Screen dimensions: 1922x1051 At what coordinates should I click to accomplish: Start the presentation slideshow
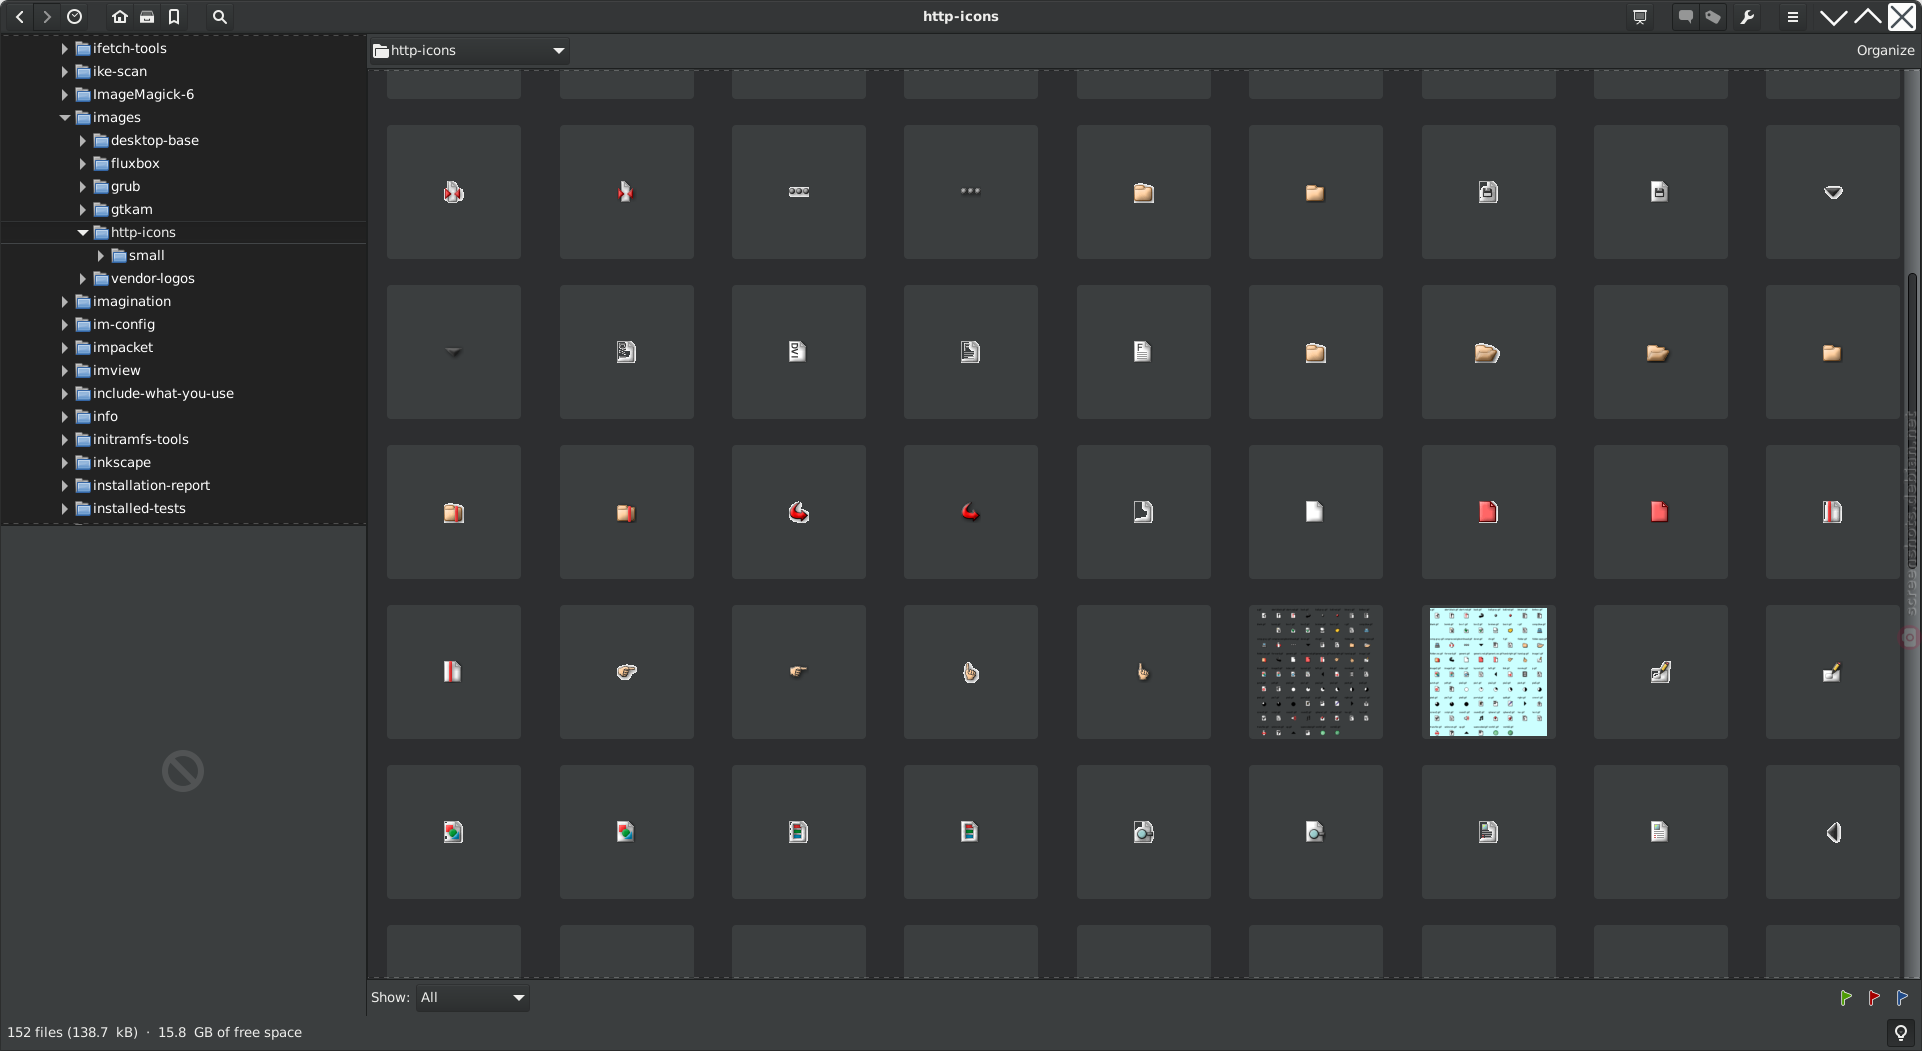click(x=1640, y=17)
